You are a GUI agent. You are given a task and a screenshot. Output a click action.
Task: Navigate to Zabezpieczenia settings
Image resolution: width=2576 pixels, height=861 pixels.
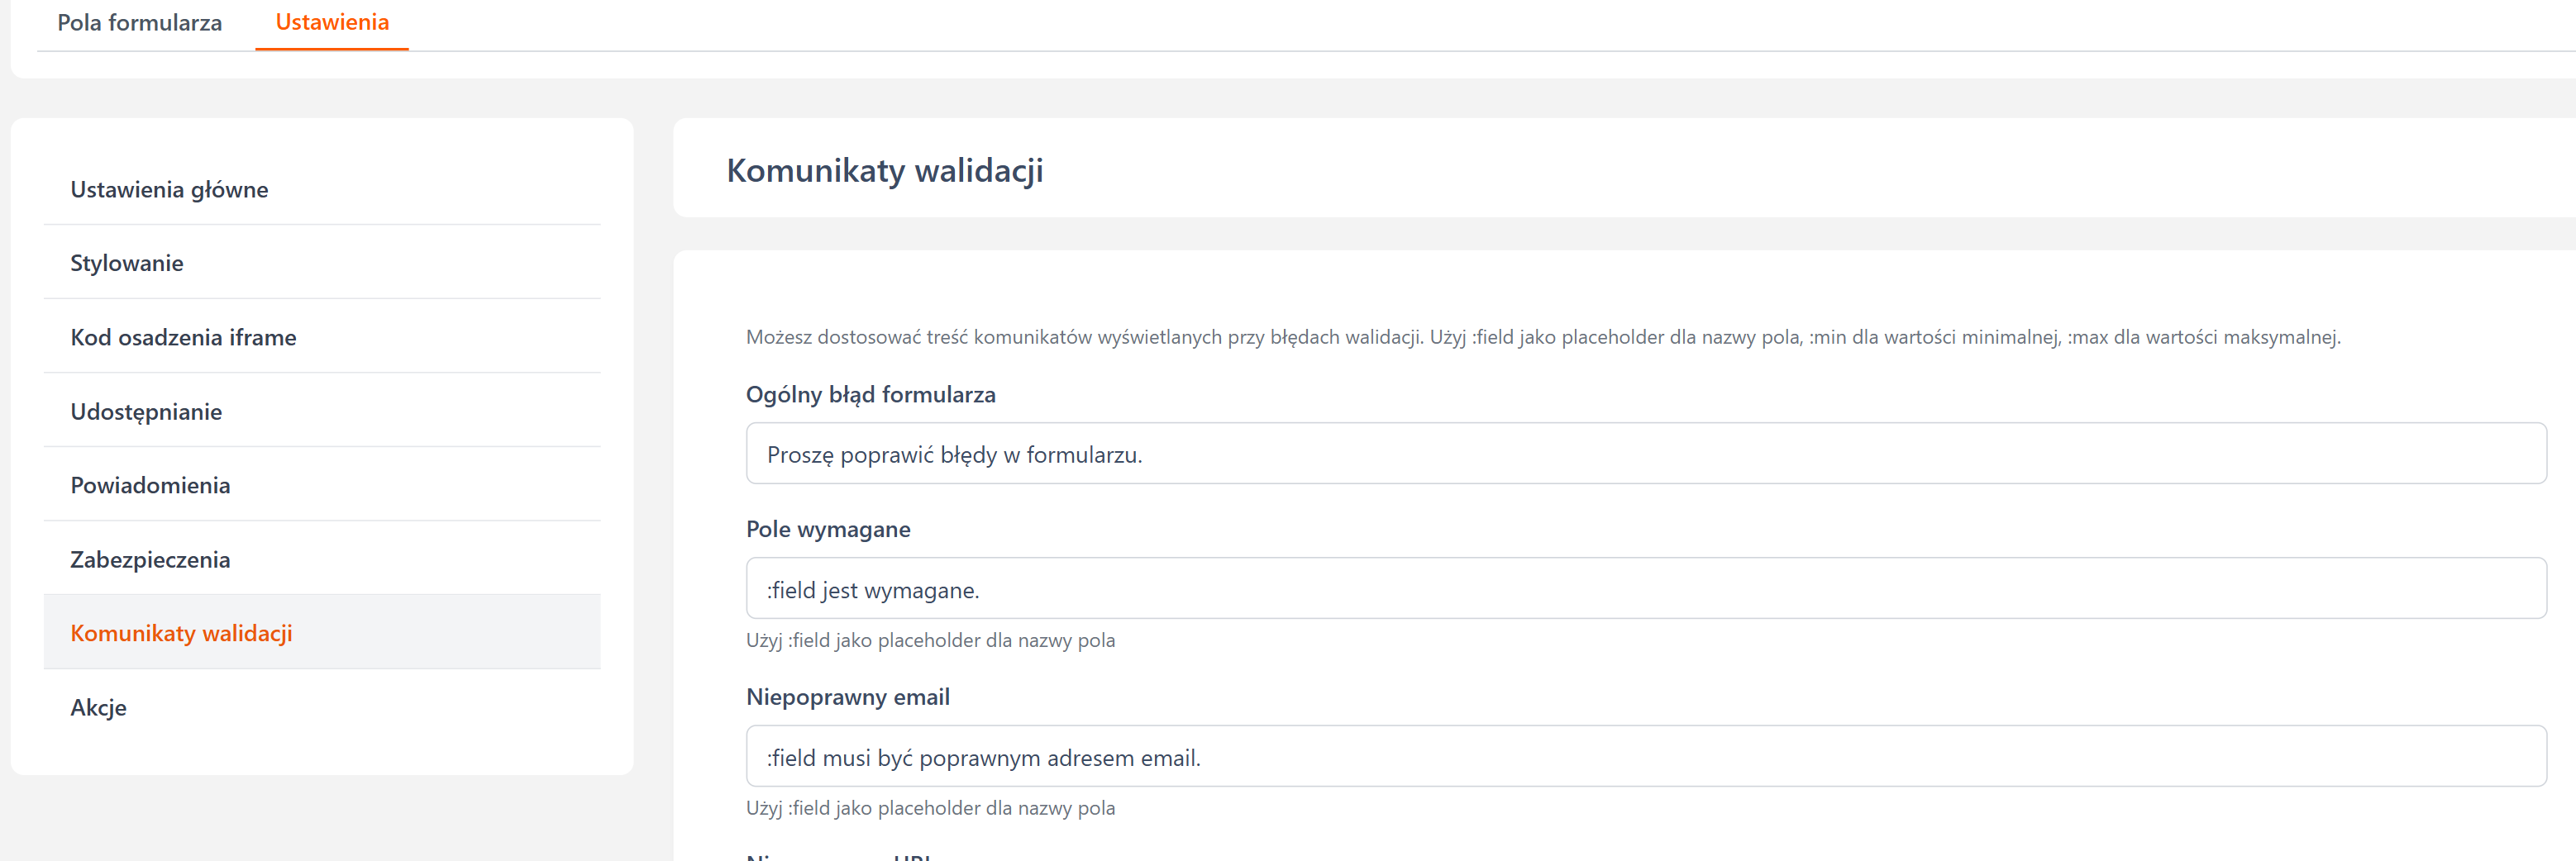(x=150, y=559)
